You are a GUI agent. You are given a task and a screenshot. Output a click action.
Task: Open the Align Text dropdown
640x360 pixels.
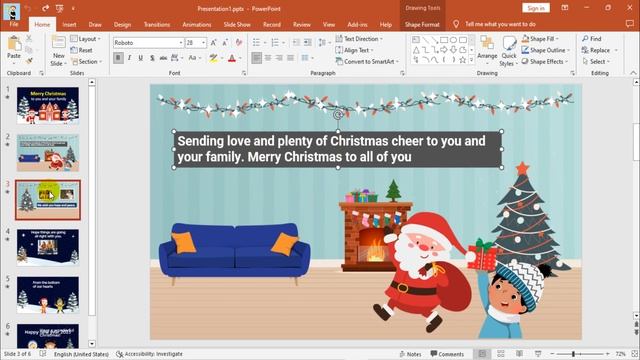coord(354,50)
